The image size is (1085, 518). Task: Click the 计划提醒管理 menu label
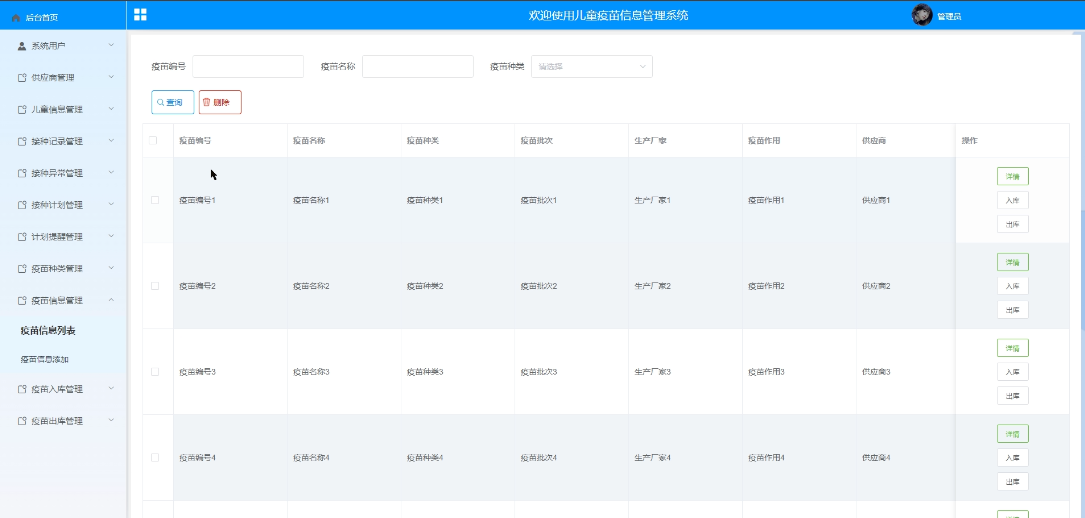57,237
